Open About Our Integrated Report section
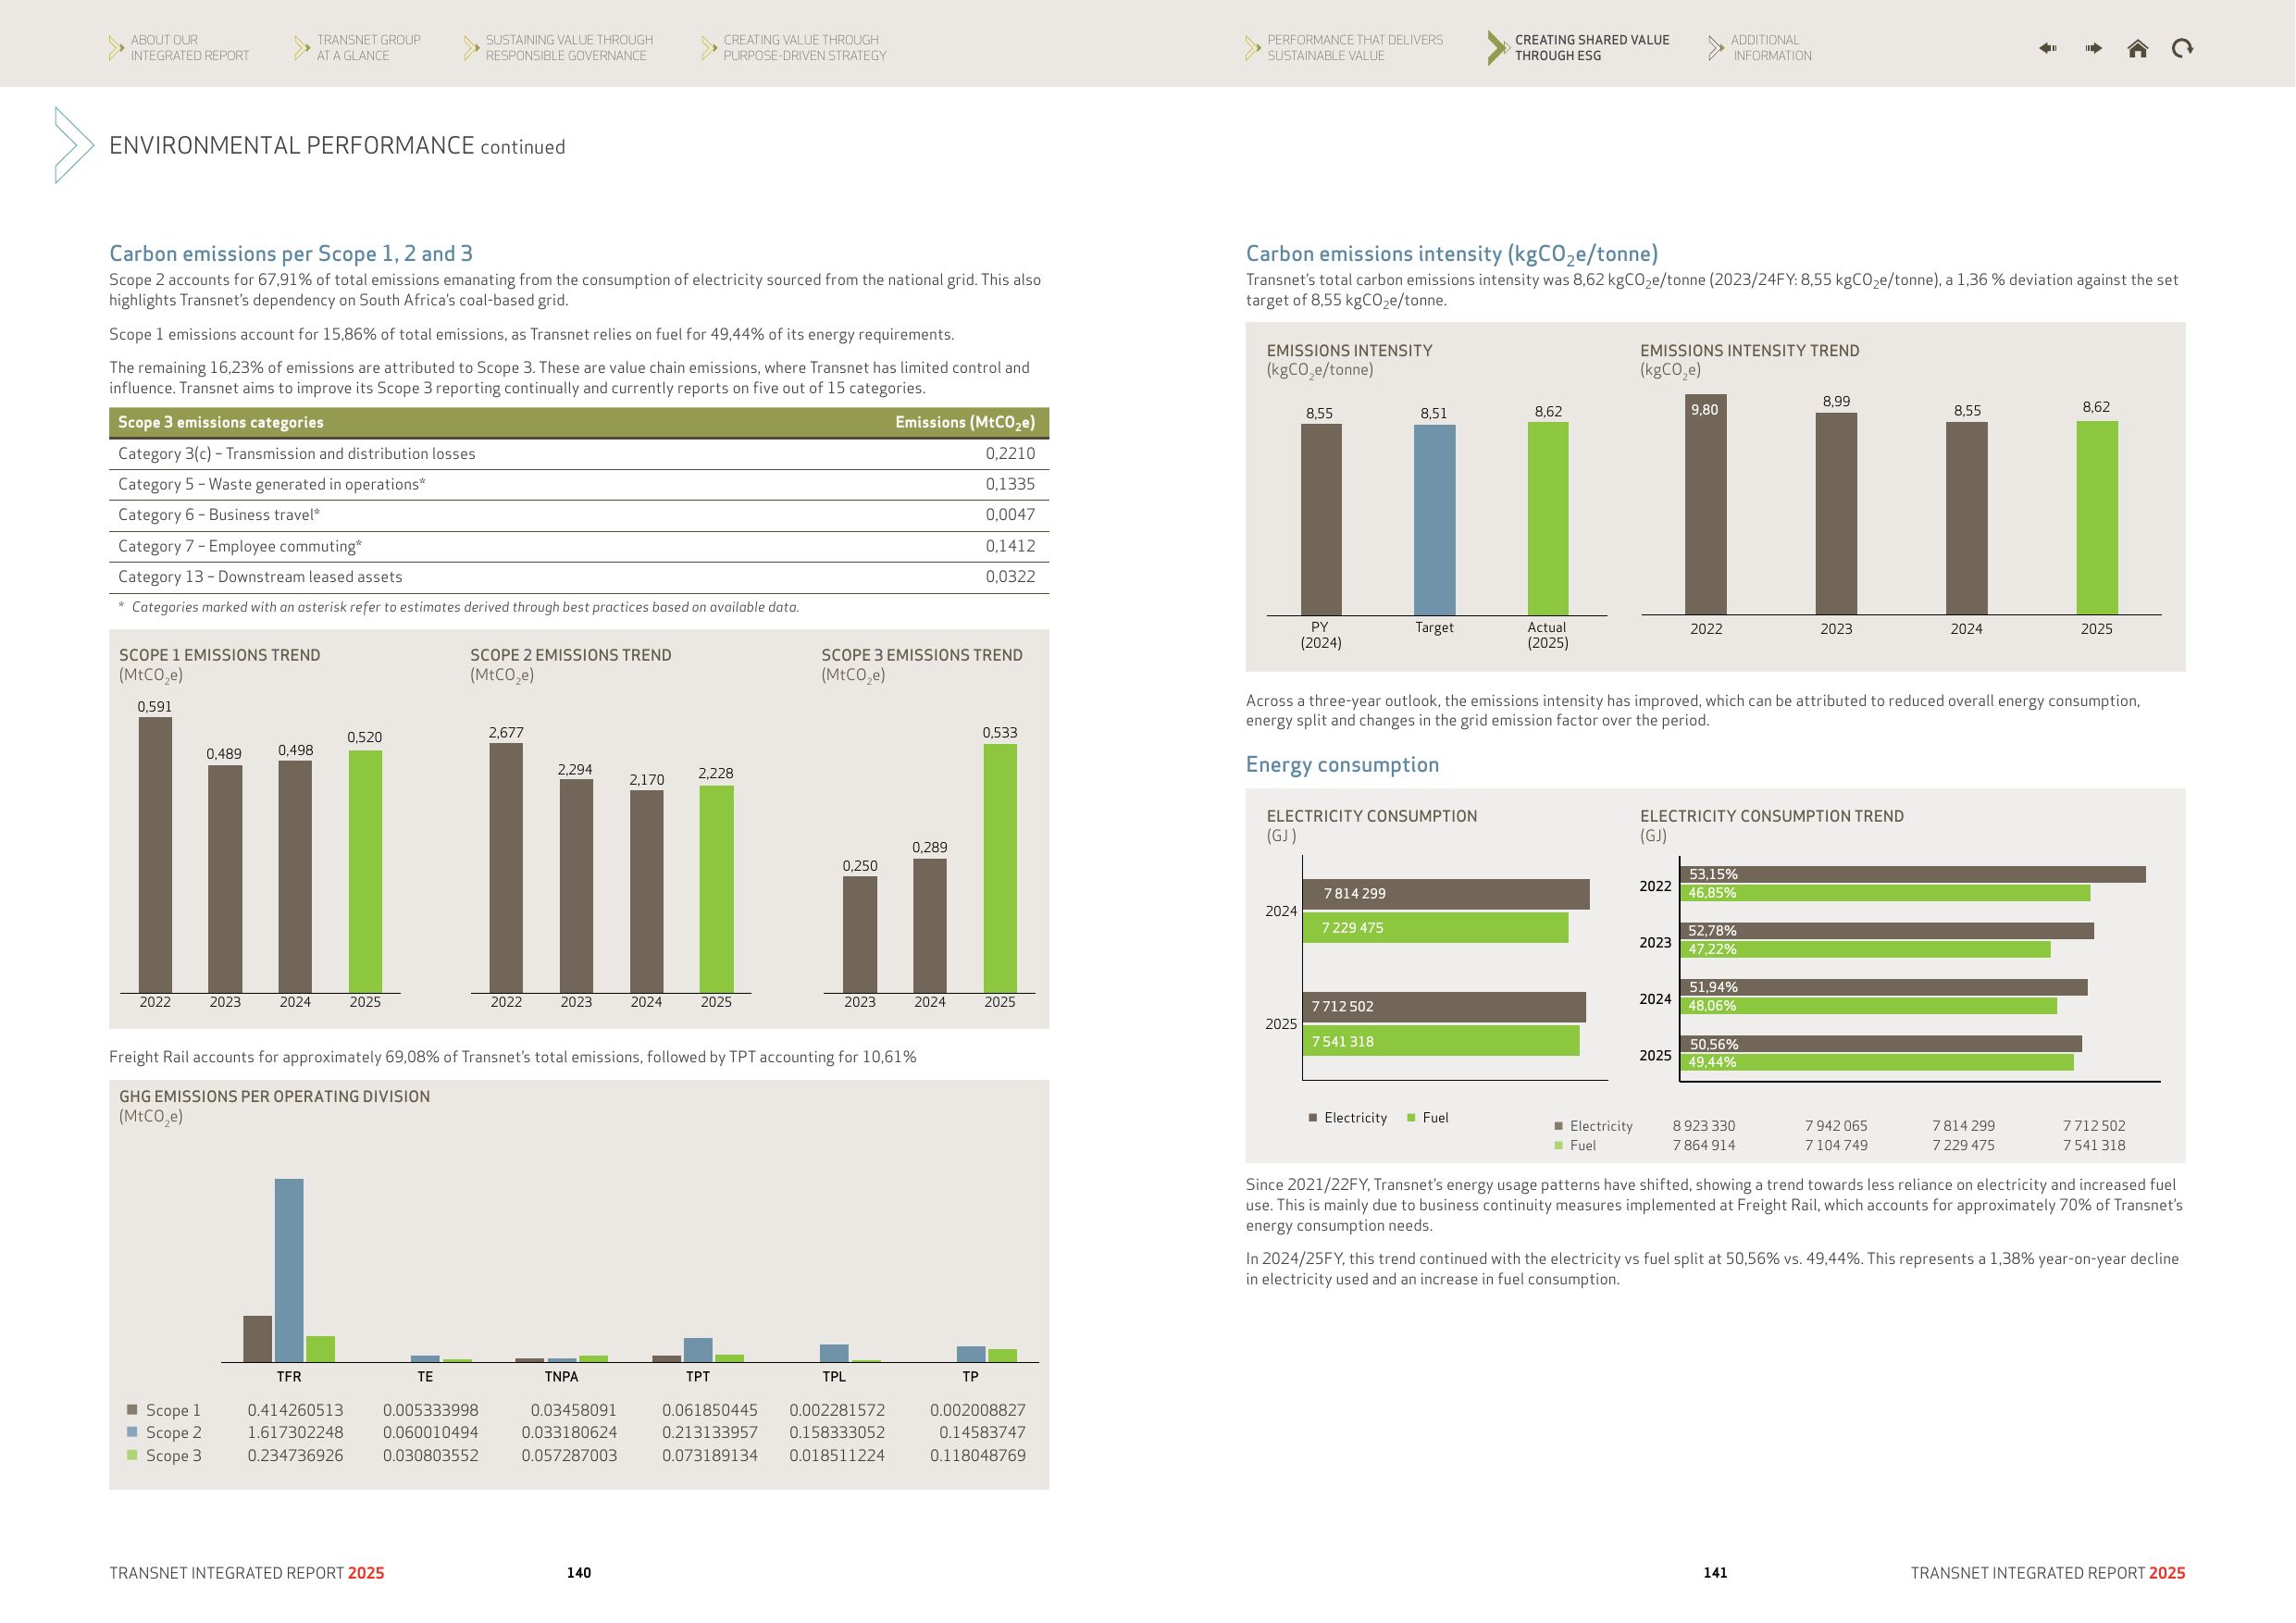Viewport: 2296px width, 1623px height. (x=189, y=48)
